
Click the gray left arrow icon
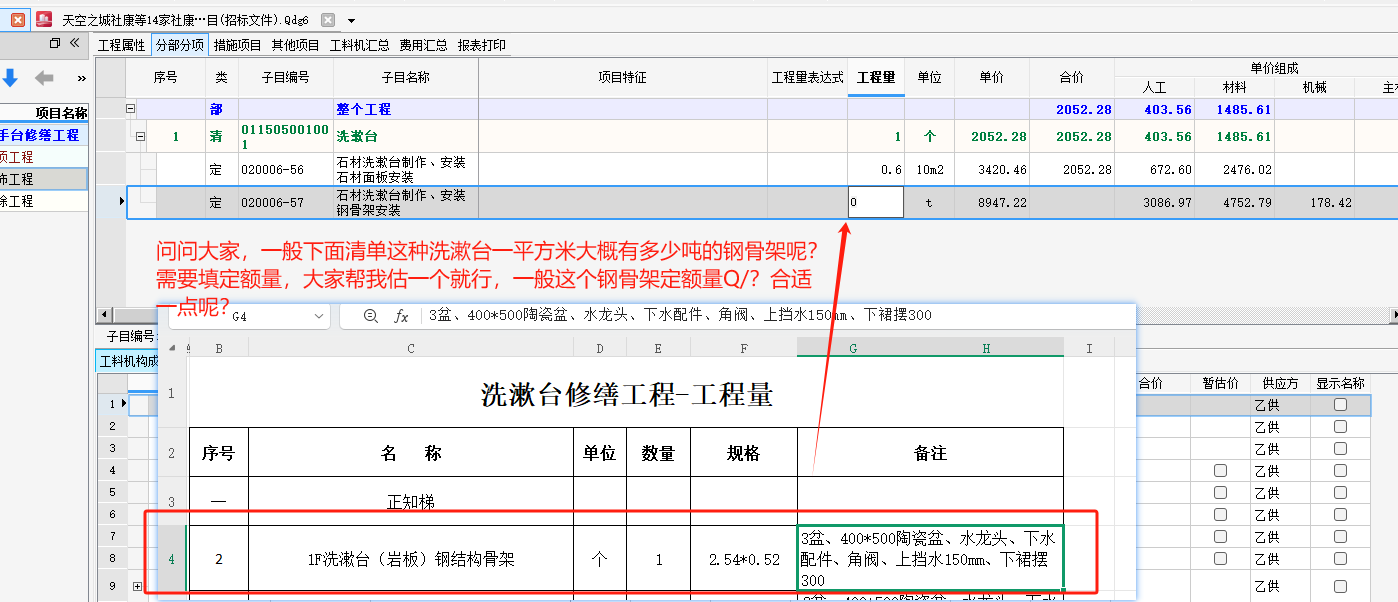pyautogui.click(x=44, y=77)
